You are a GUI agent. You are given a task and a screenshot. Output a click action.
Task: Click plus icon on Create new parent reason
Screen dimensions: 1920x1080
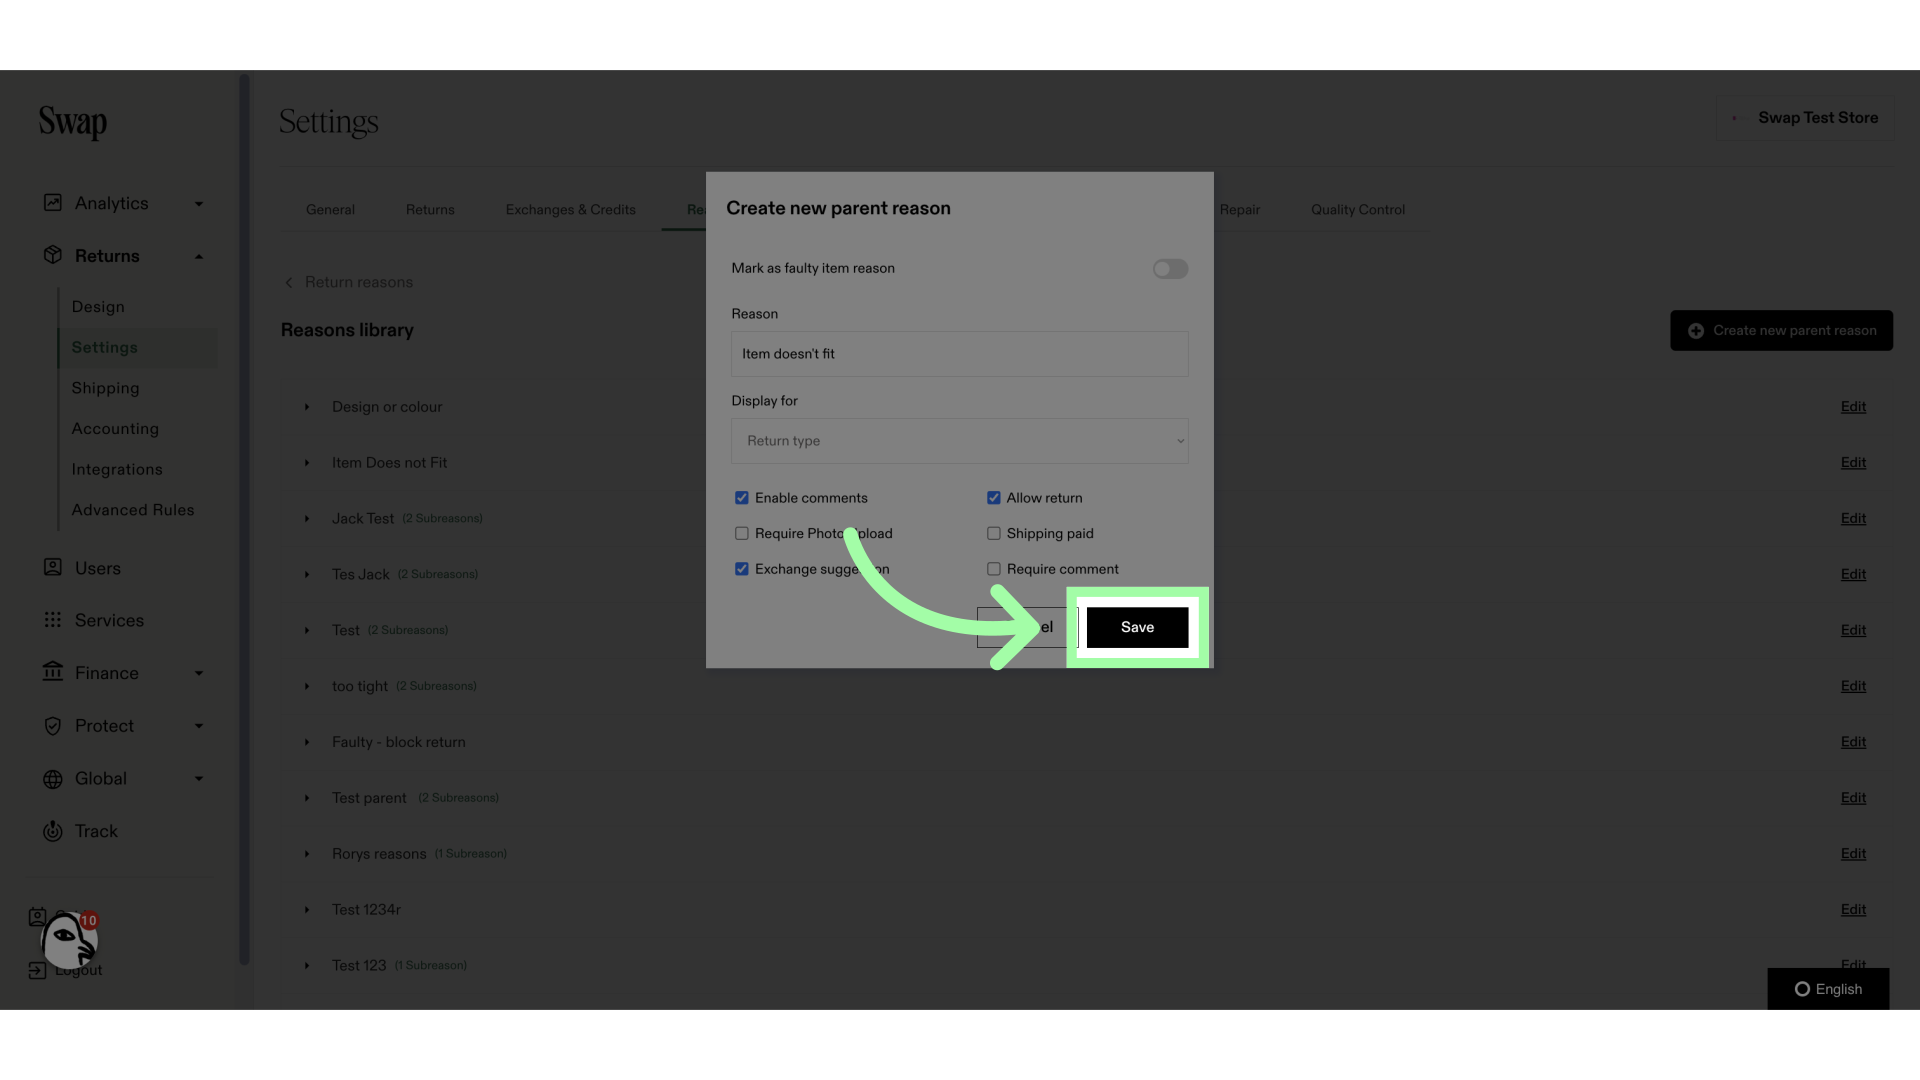tap(1696, 331)
